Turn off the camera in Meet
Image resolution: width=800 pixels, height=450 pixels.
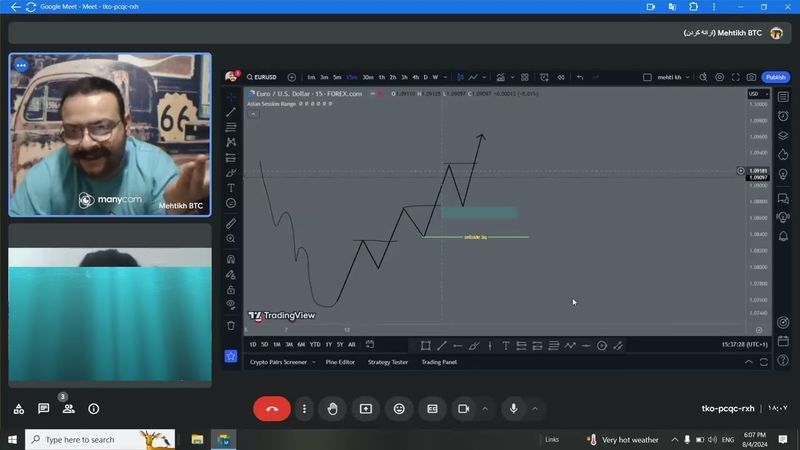click(x=464, y=409)
